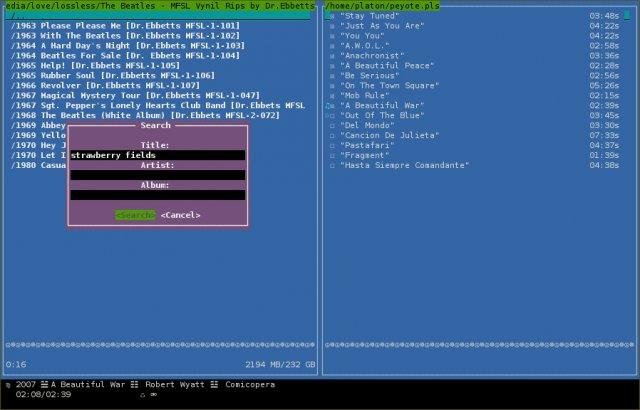Click artist name "Robert Wyatt" in status bar
This screenshot has height=410, width=640.
tap(175, 385)
